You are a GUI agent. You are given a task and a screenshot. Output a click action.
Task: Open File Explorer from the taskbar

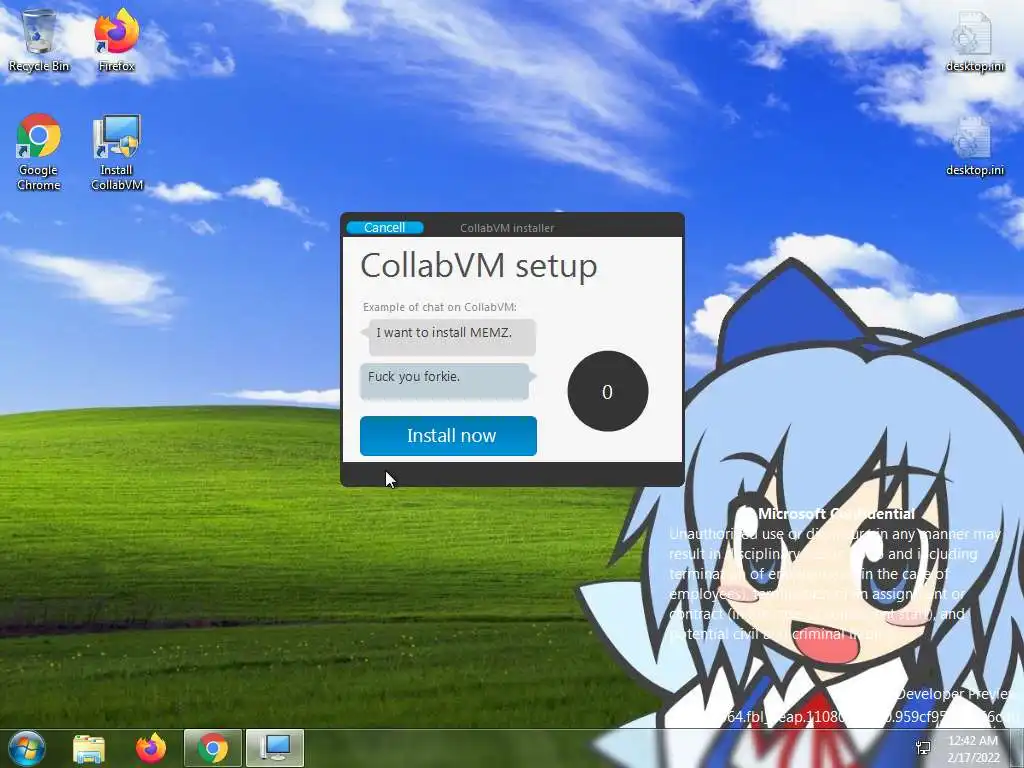pos(89,748)
